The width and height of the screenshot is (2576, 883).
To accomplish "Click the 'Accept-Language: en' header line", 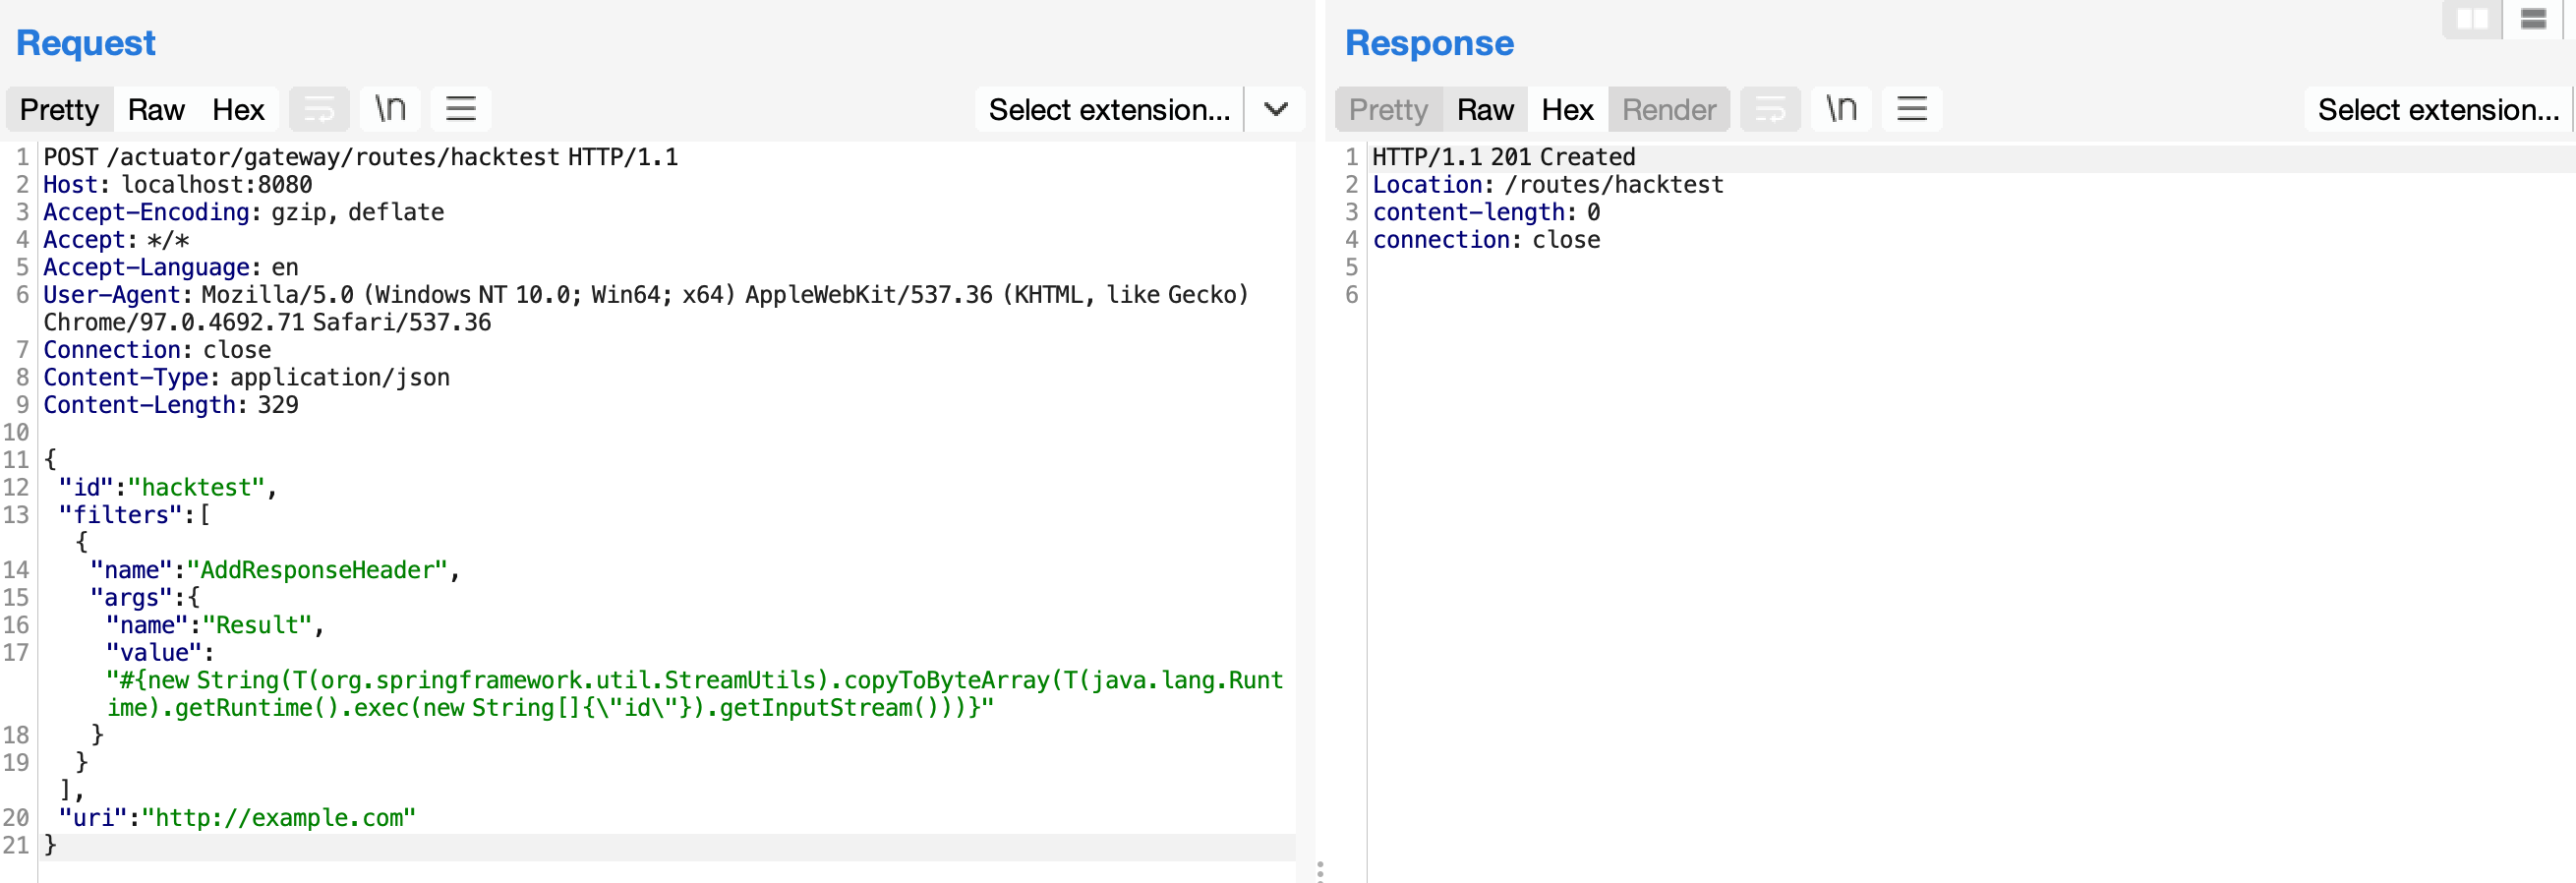I will [171, 267].
